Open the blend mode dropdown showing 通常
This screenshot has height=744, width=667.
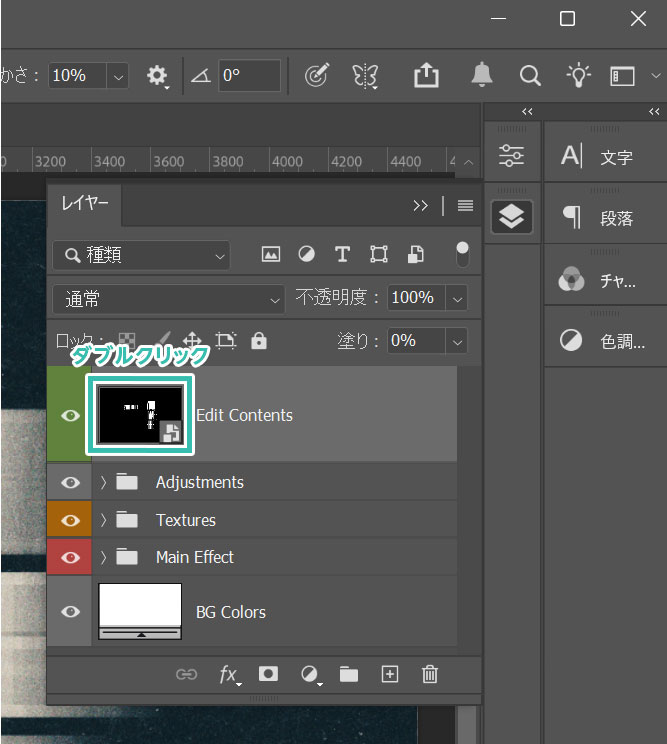169,298
